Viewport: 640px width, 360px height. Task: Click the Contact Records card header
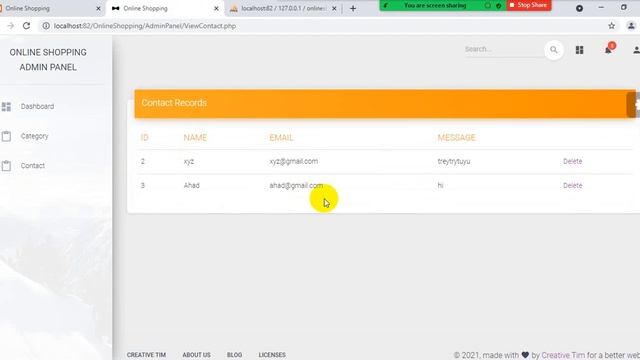point(385,104)
